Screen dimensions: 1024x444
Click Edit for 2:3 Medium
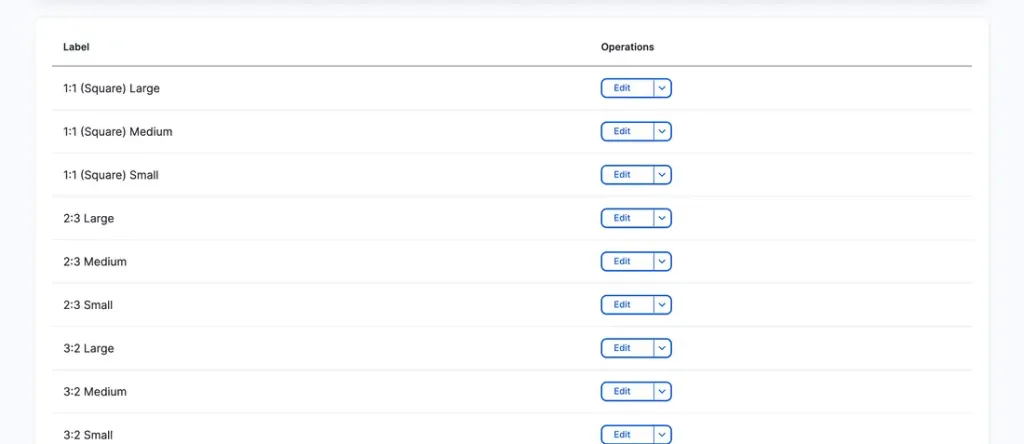coord(627,261)
